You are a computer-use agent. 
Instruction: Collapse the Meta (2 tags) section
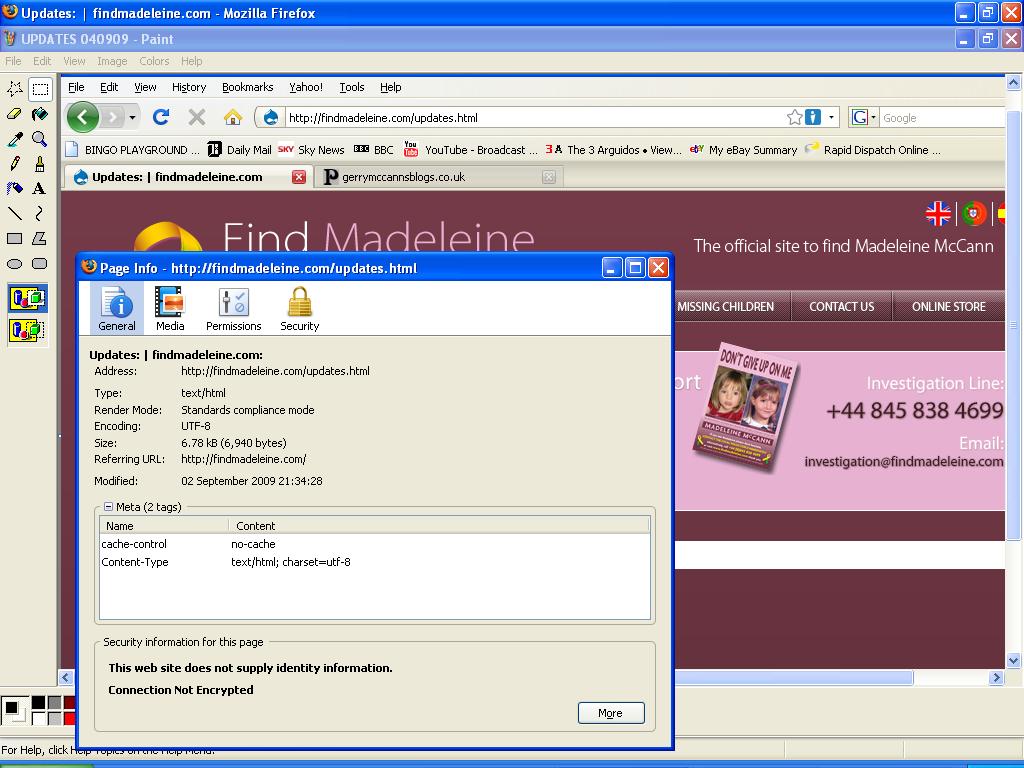click(108, 507)
